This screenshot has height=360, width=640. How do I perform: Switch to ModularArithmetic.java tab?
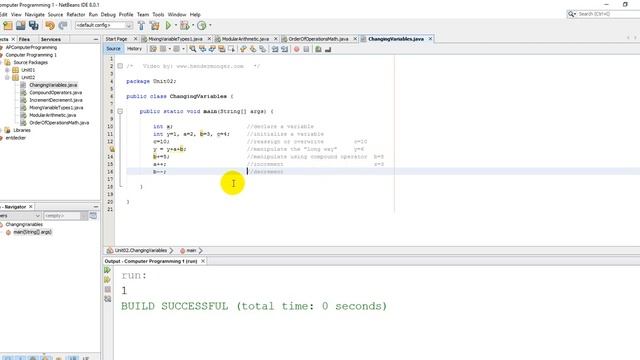click(245, 39)
